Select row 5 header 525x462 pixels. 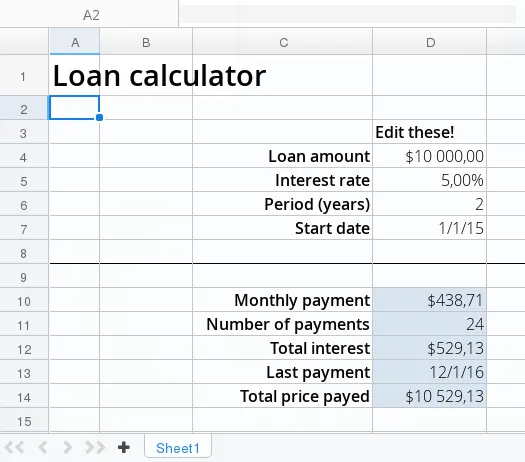tap(24, 180)
